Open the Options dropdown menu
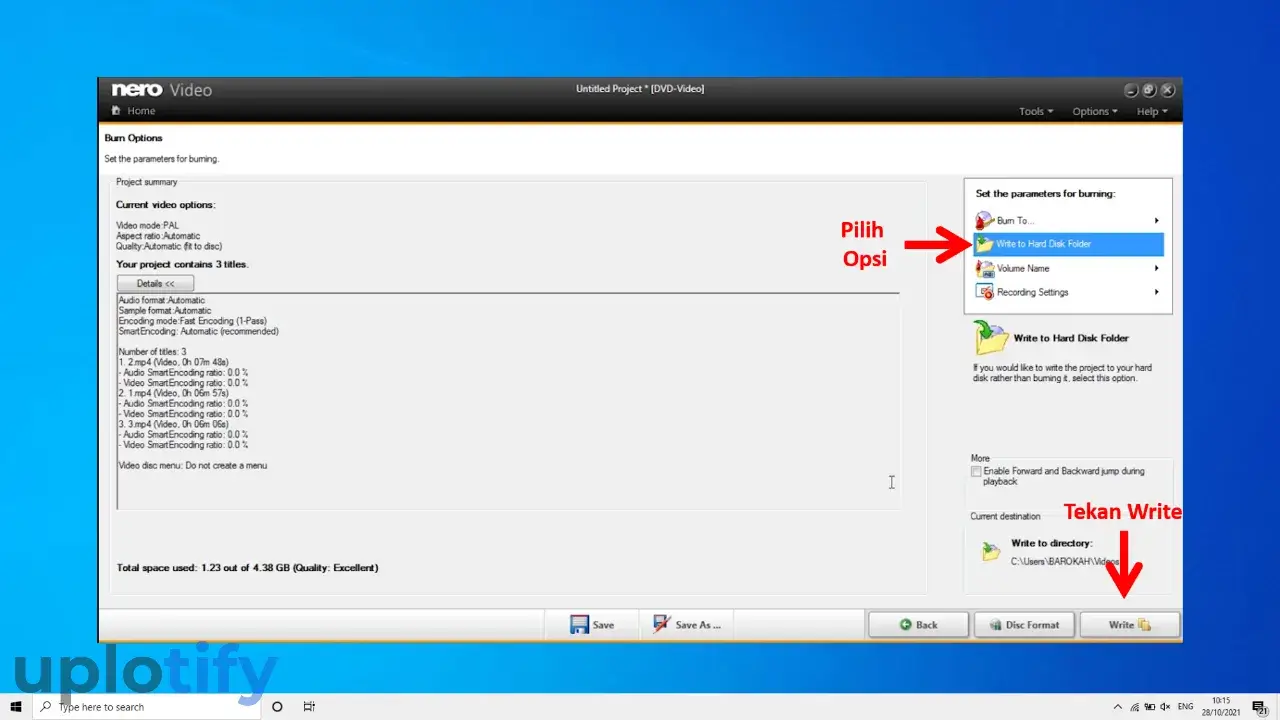The height and width of the screenshot is (720, 1280). [1095, 111]
